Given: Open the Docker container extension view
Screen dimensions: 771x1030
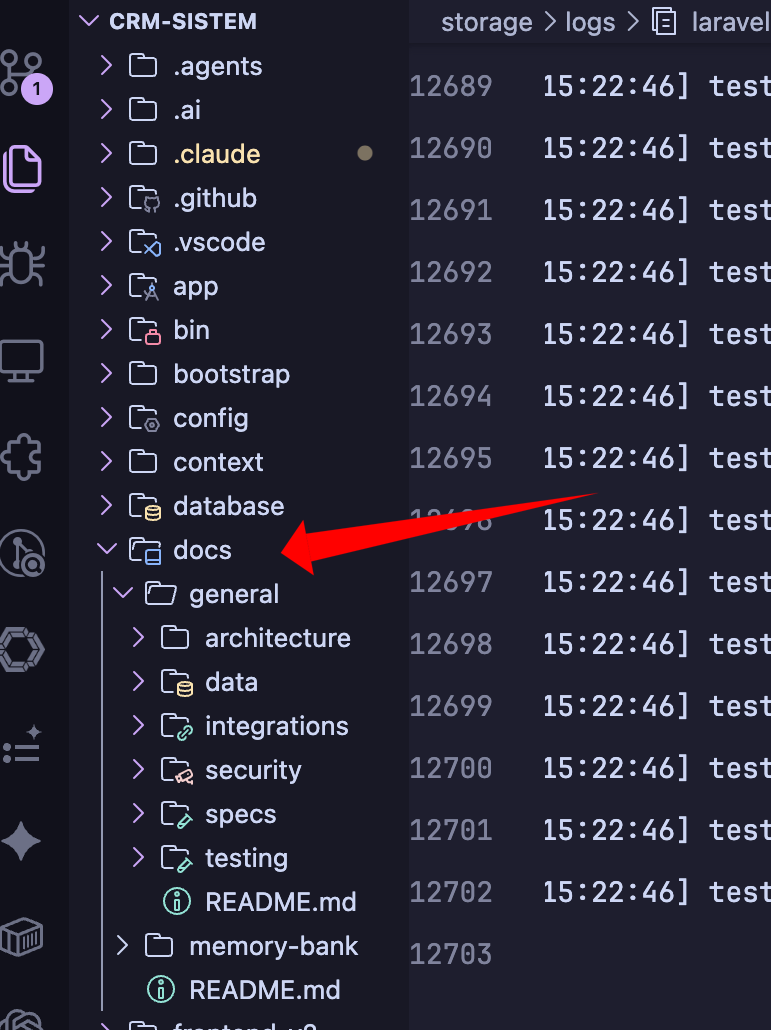Looking at the screenshot, I should coord(22,937).
